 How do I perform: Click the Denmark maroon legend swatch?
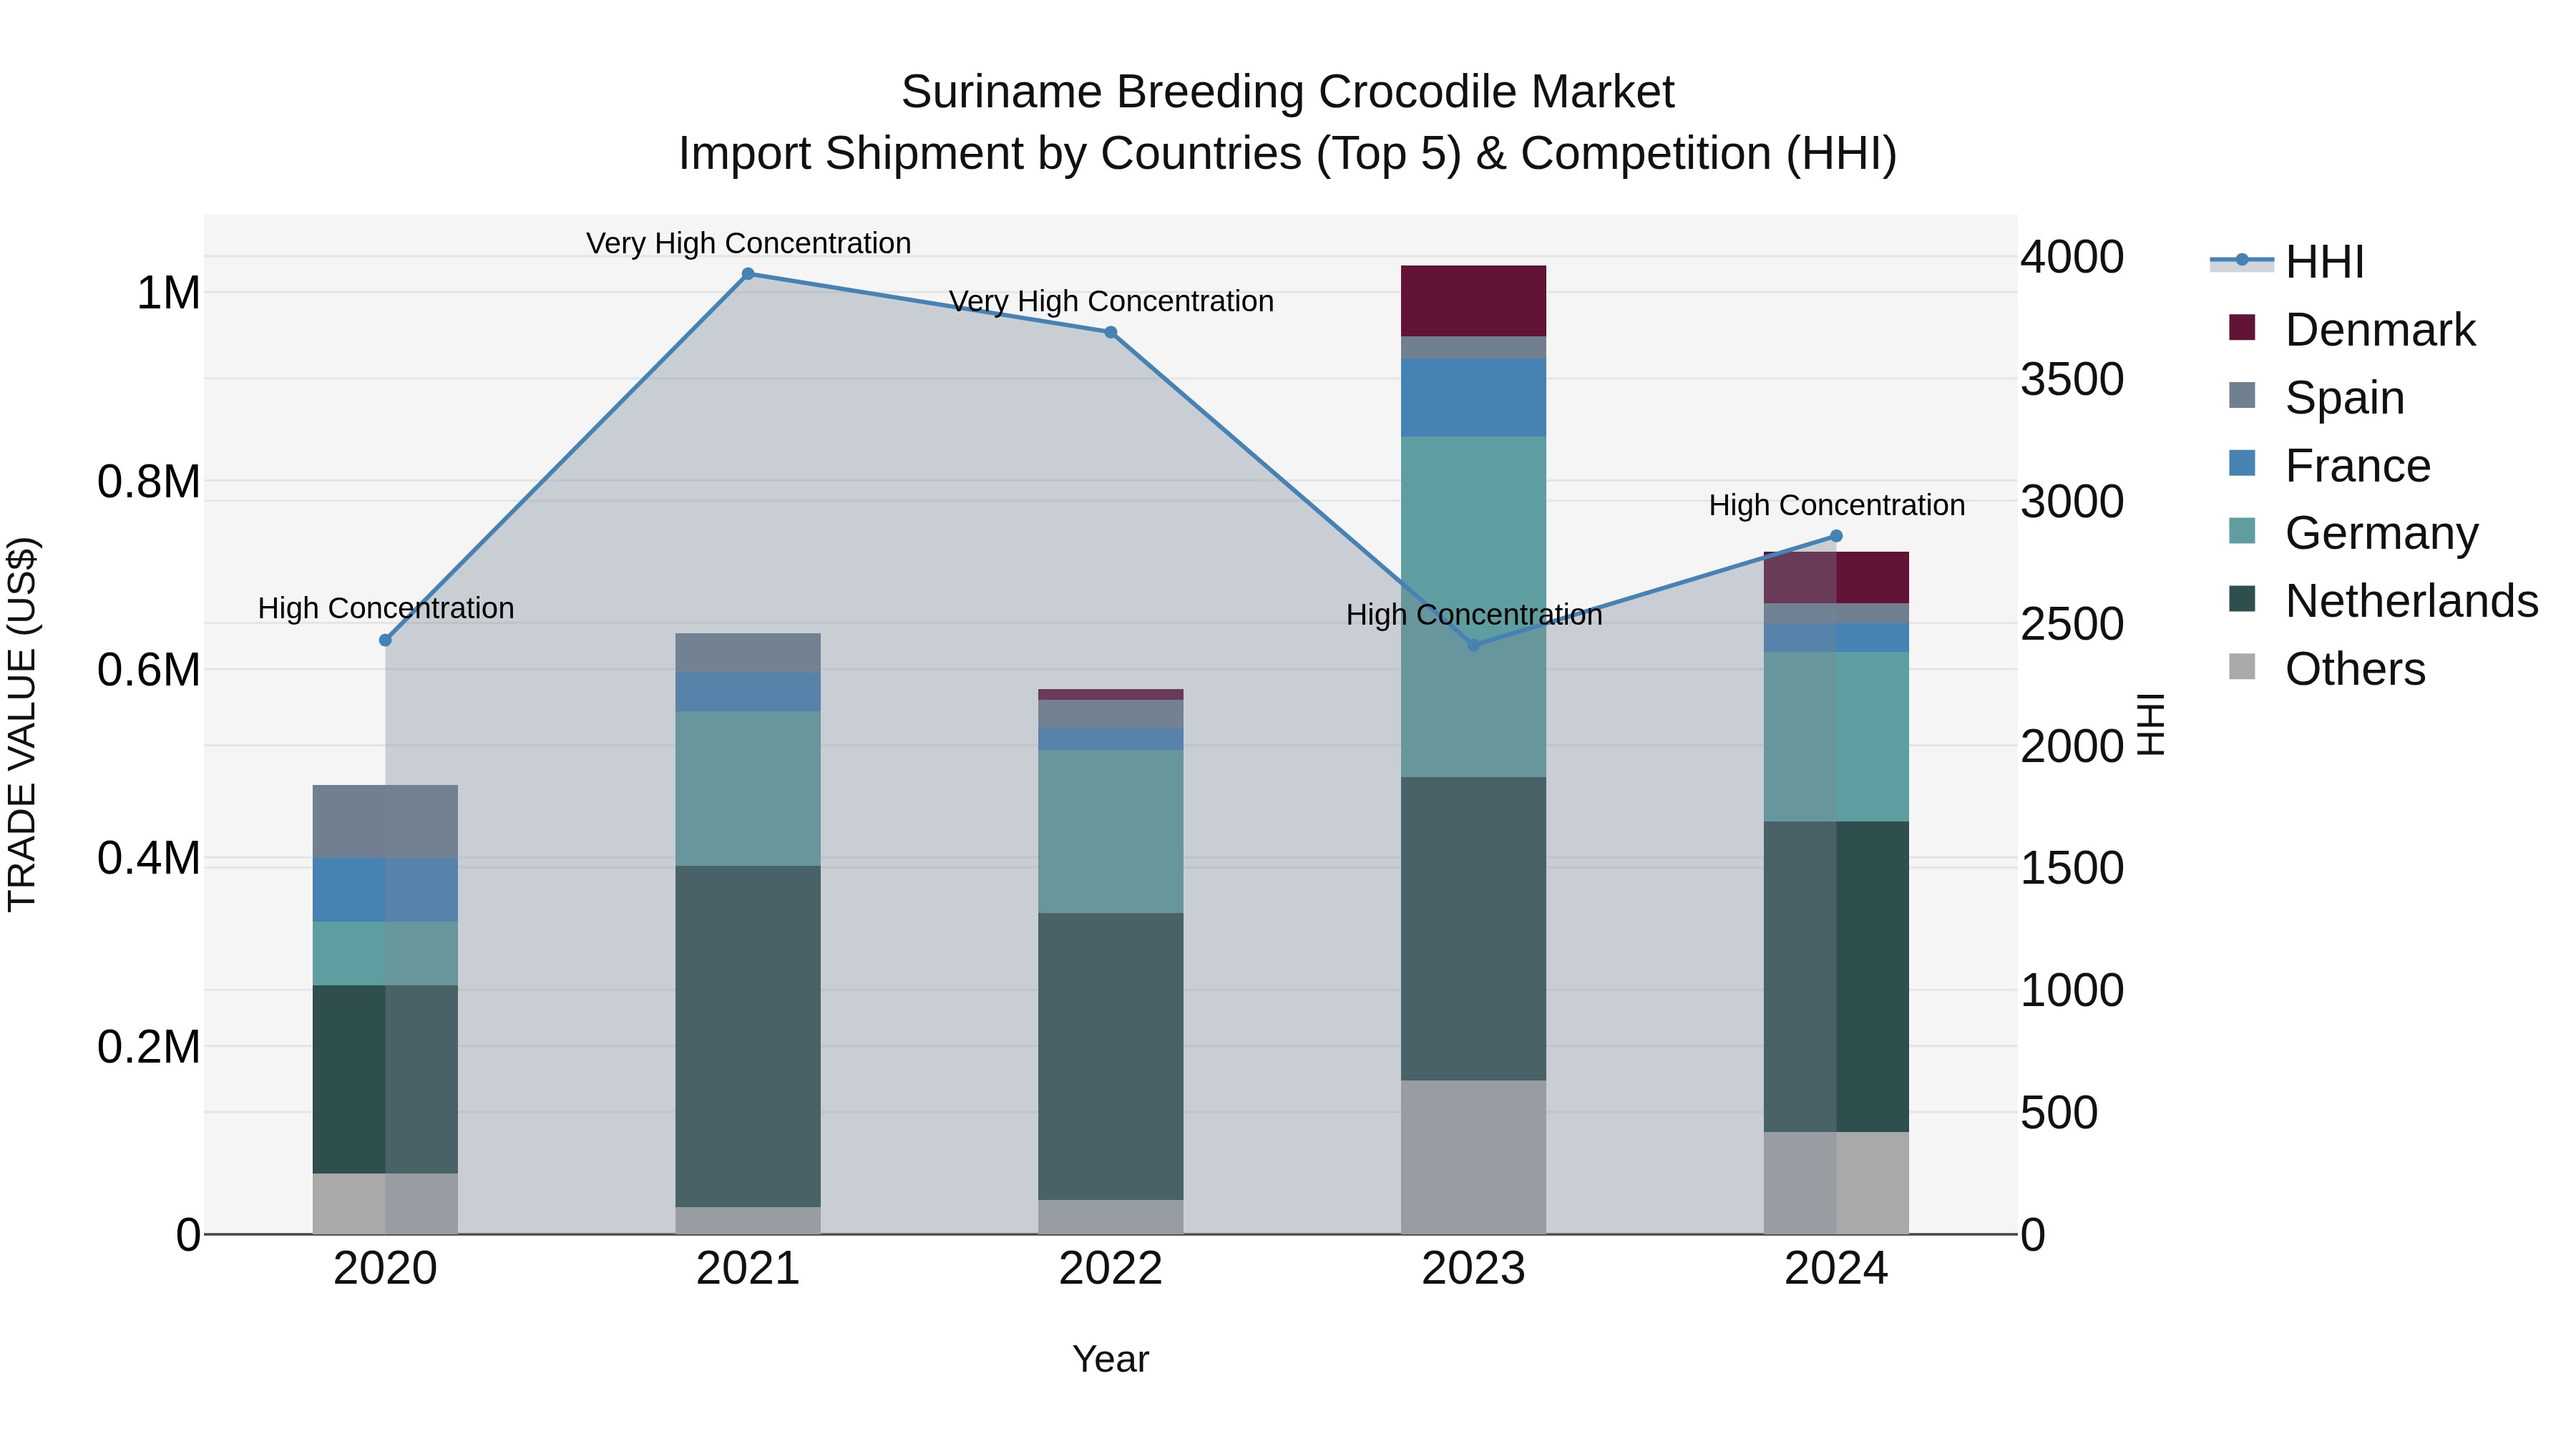pos(2242,327)
